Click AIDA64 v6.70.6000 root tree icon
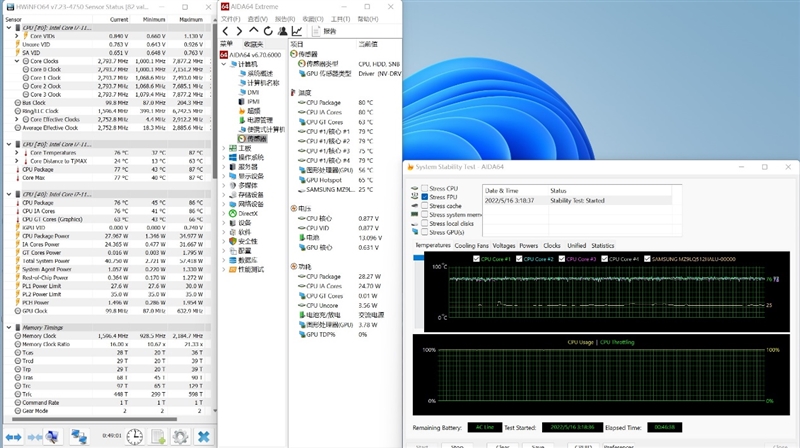800x448 pixels. point(224,55)
